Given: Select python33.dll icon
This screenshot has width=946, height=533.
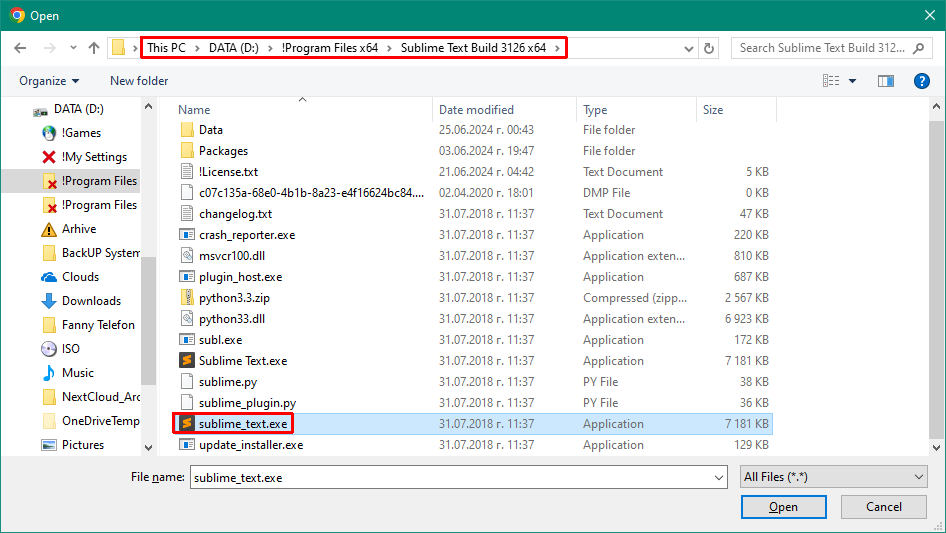Looking at the screenshot, I should click(187, 319).
